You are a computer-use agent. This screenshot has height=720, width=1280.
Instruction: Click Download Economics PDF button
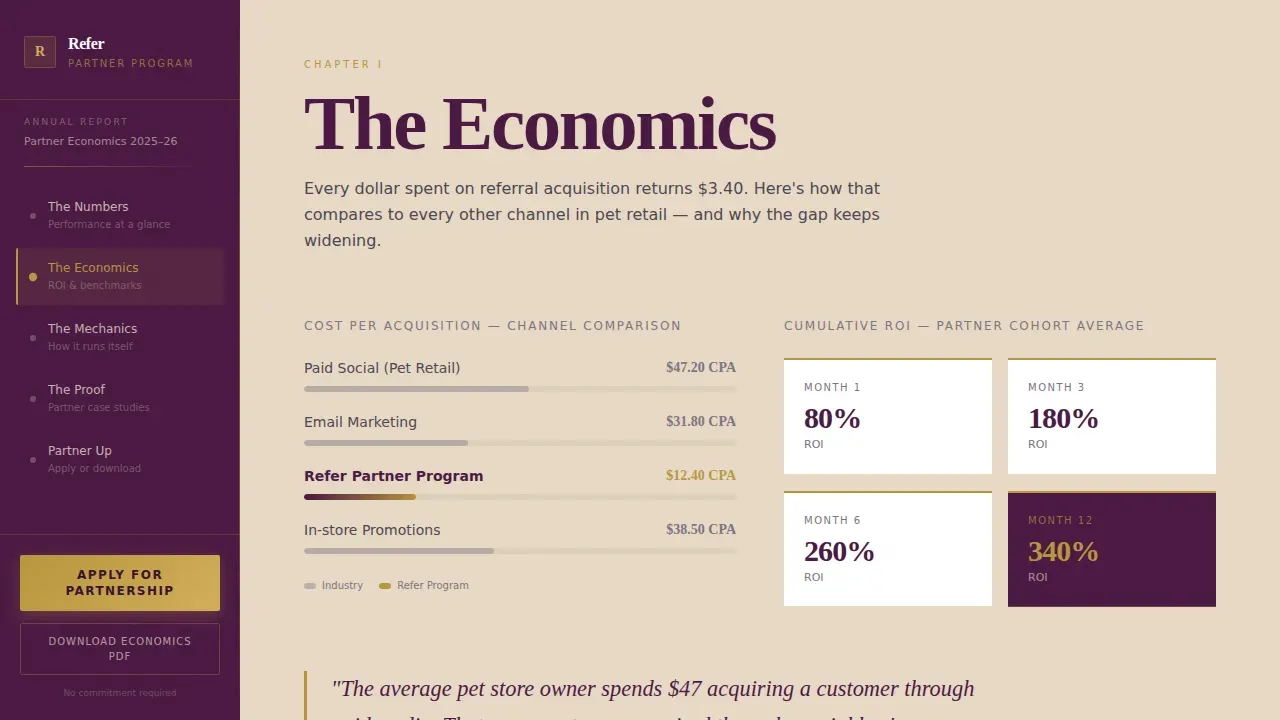click(120, 649)
